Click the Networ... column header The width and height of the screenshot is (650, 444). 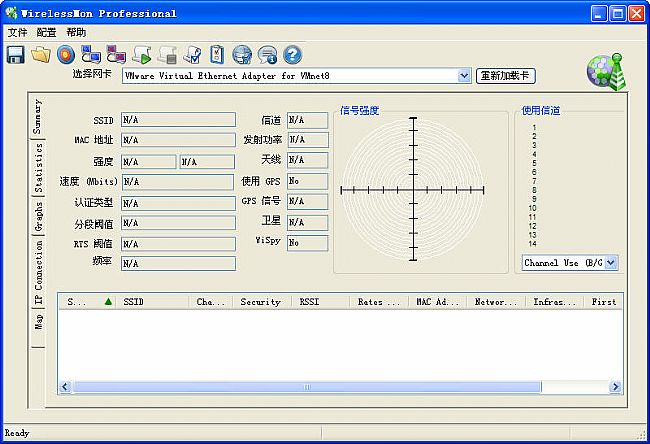tap(496, 302)
